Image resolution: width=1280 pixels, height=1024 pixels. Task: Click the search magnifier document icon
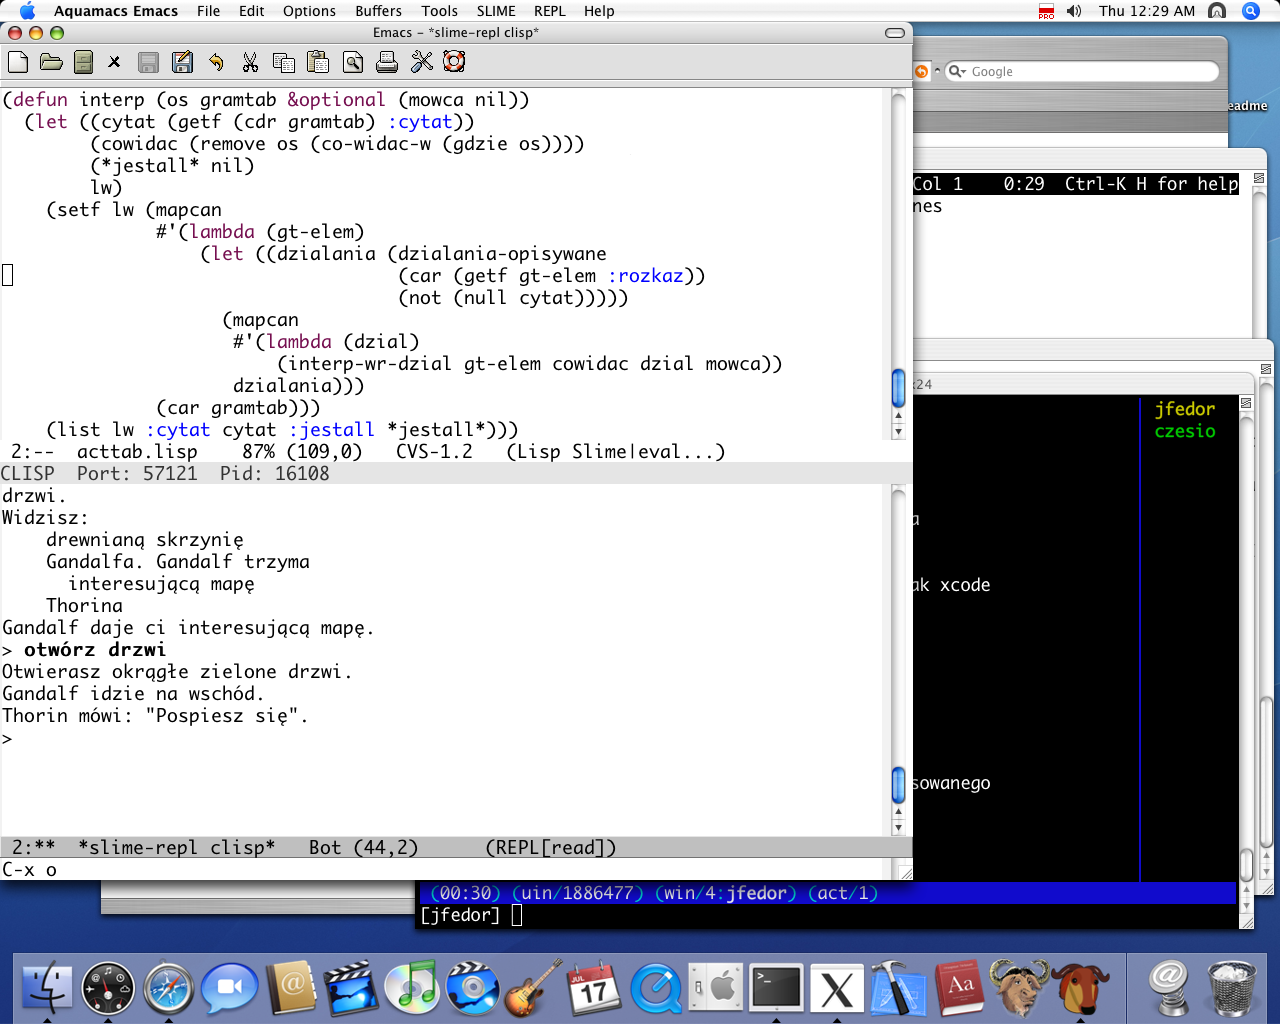353,62
